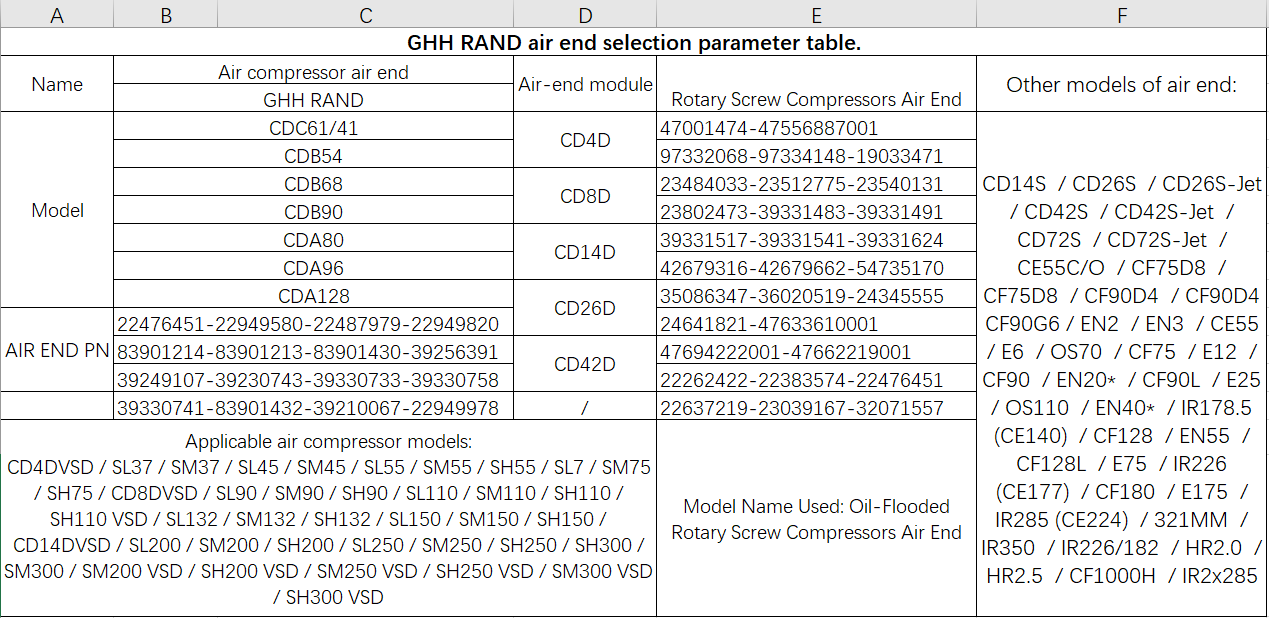Select column E header
Image resolution: width=1269 pixels, height=618 pixels.
click(x=816, y=15)
